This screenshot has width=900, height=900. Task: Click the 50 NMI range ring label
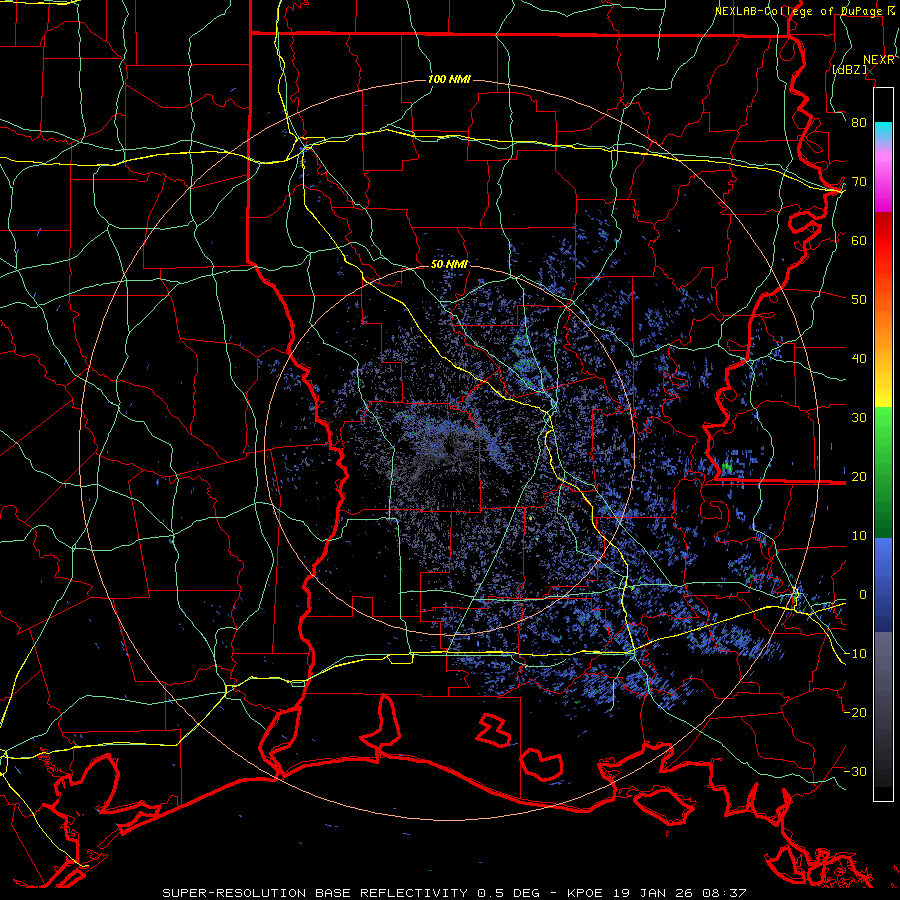(449, 264)
